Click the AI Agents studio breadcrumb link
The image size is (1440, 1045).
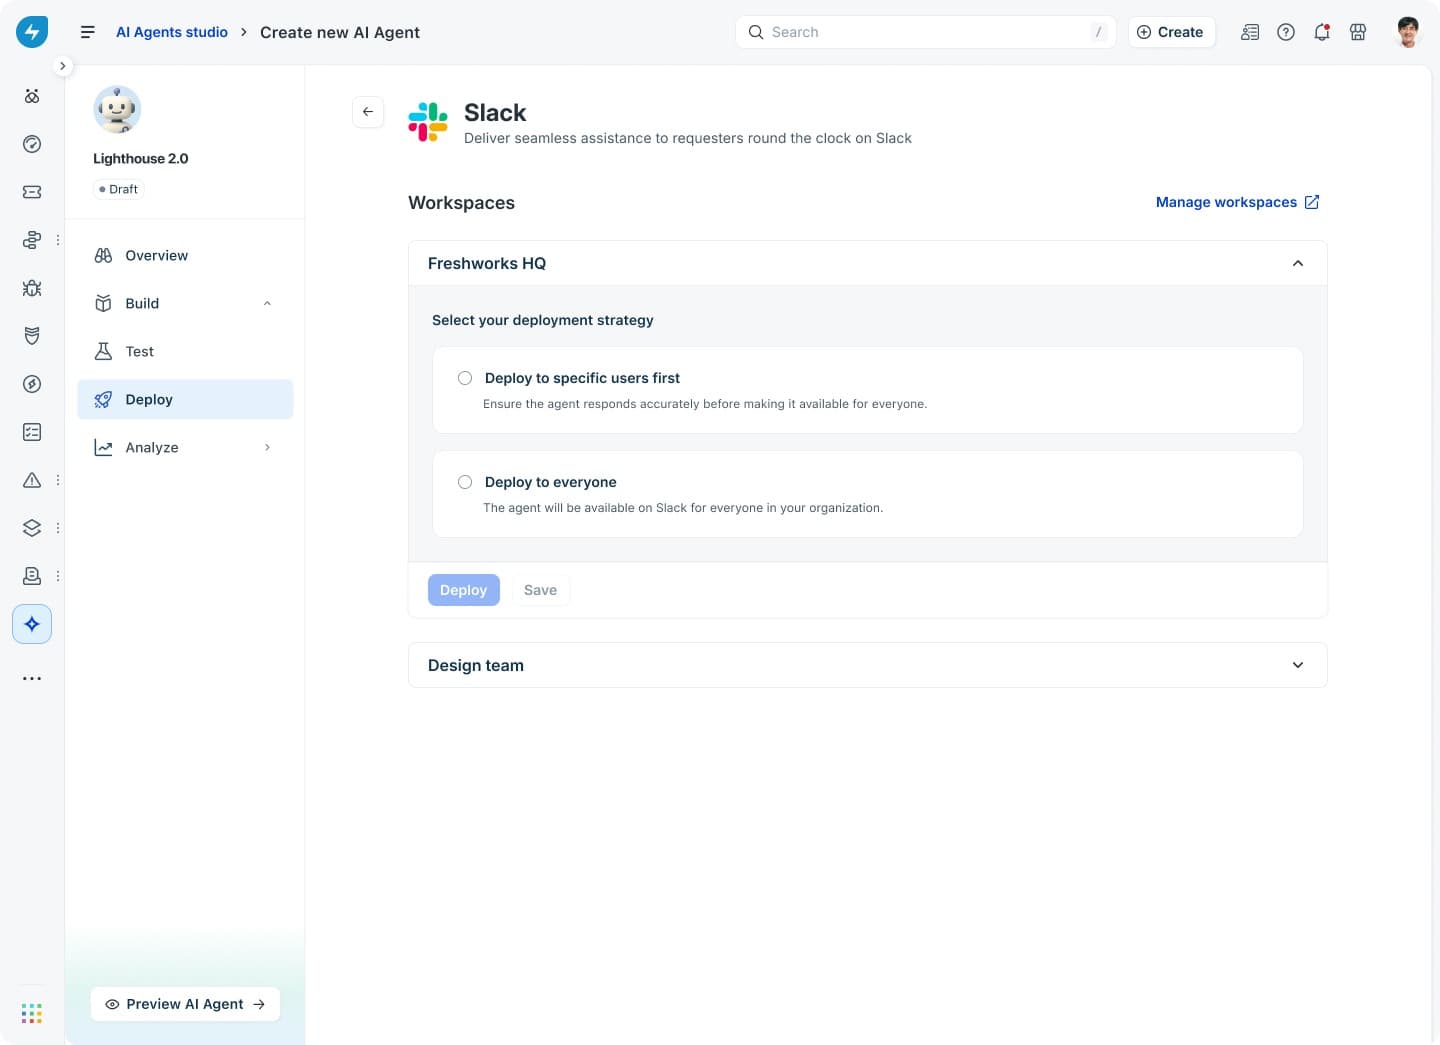[172, 32]
